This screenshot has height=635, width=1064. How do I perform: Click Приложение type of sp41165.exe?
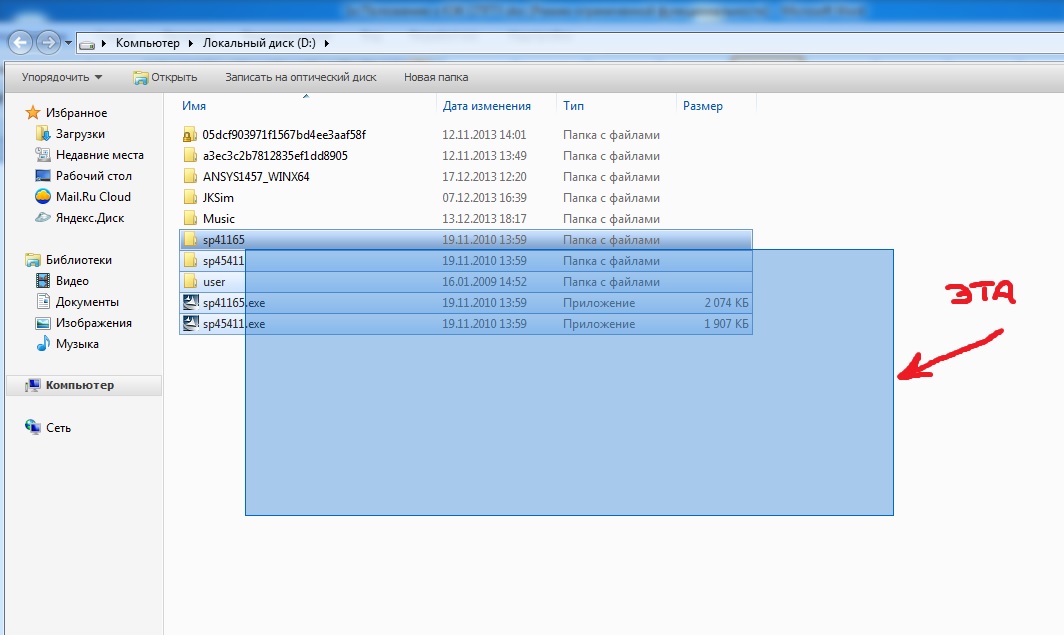pyautogui.click(x=599, y=303)
